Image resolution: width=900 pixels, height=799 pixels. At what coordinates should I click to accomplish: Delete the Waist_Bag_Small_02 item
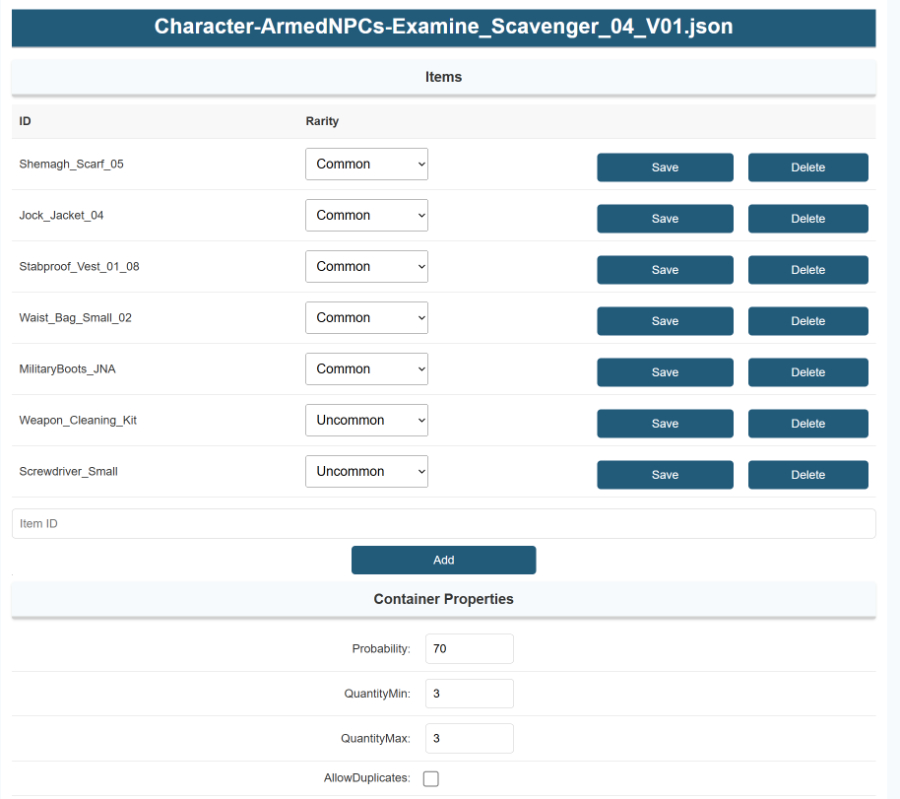[807, 321]
